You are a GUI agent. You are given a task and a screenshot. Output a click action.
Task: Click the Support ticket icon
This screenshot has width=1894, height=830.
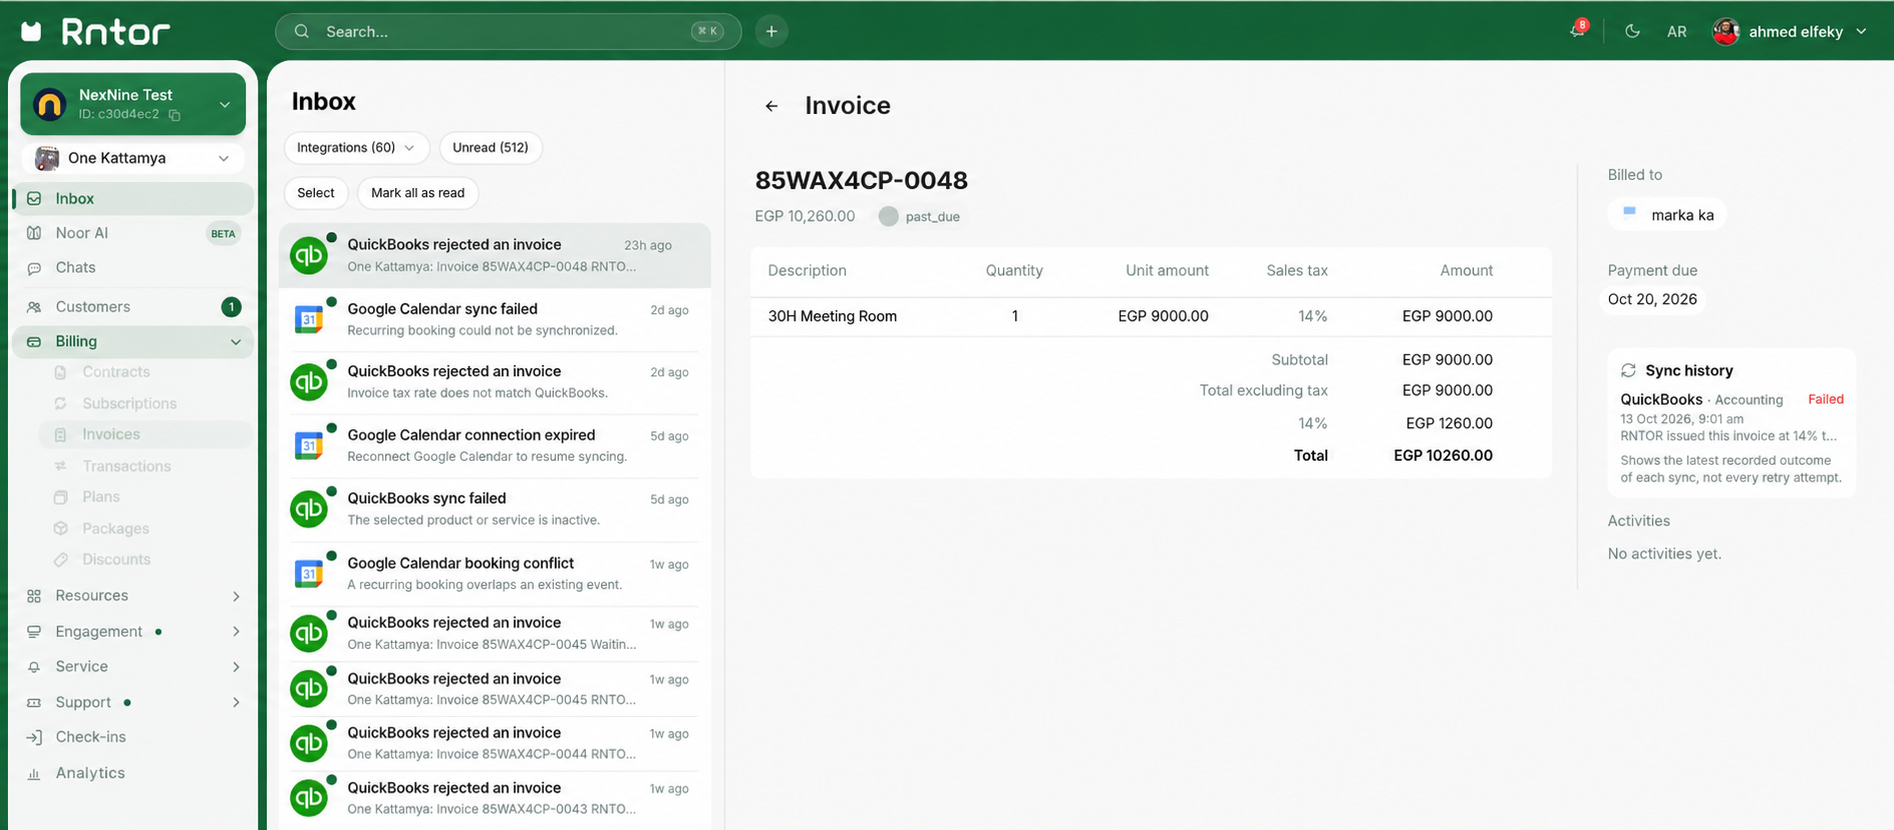coord(34,703)
